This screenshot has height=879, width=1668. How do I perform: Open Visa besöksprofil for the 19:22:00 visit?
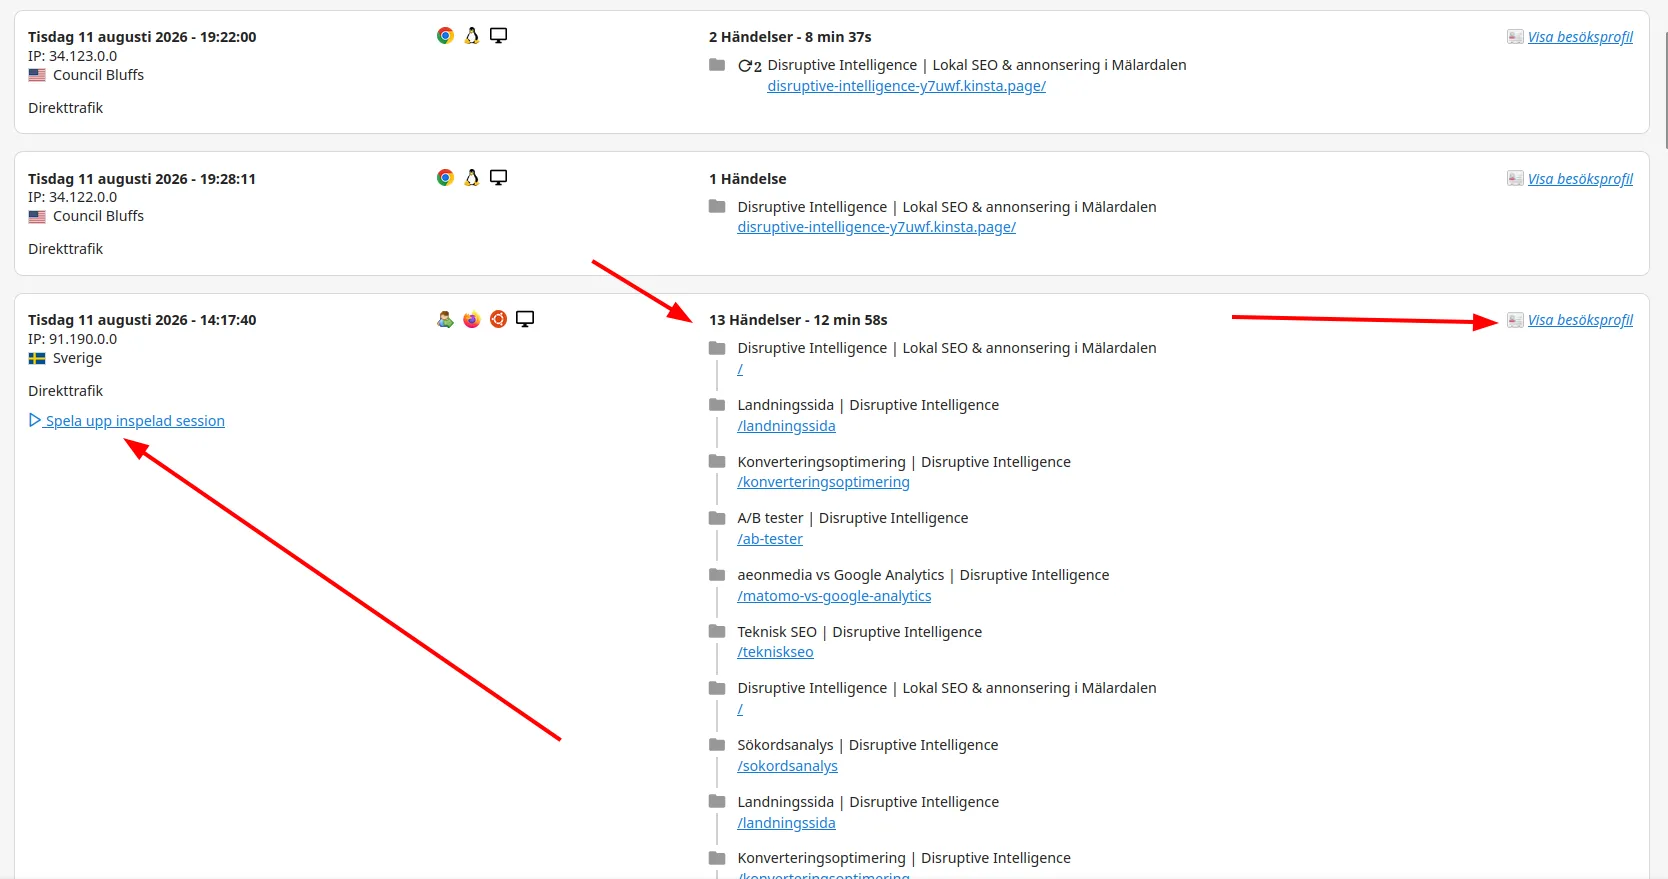click(x=1580, y=37)
